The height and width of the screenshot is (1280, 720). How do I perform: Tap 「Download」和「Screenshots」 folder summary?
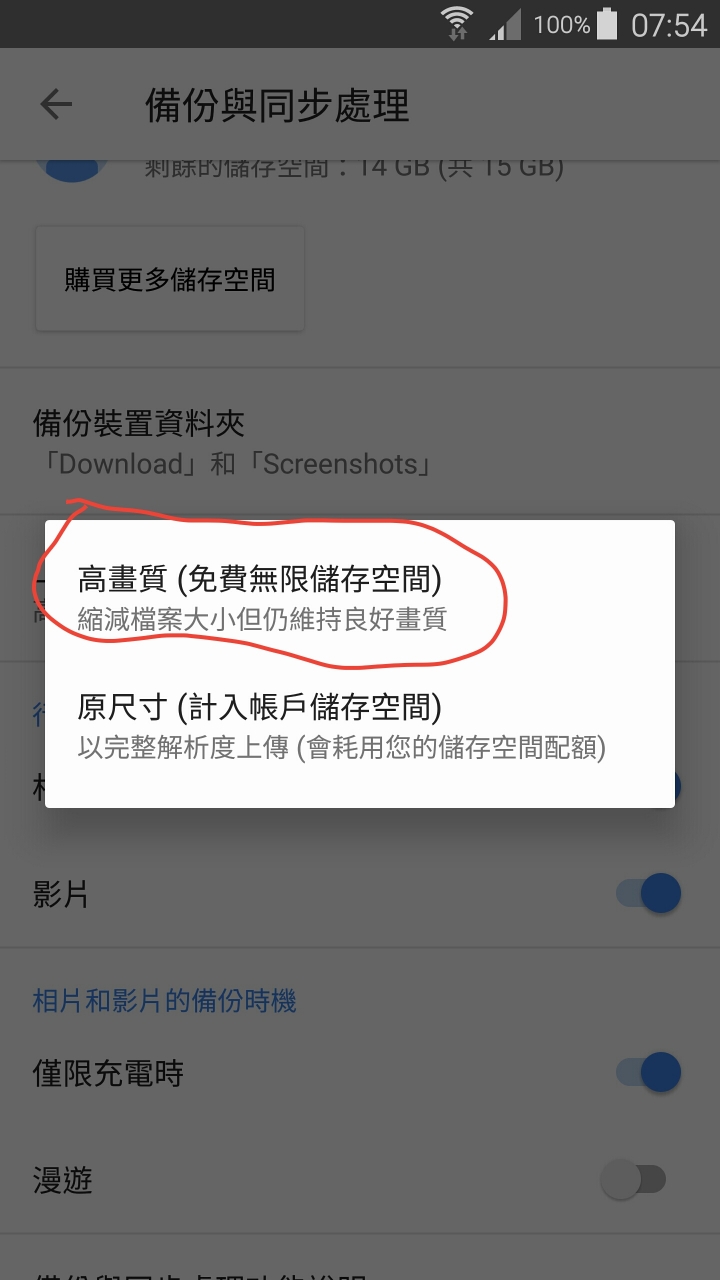(x=233, y=464)
